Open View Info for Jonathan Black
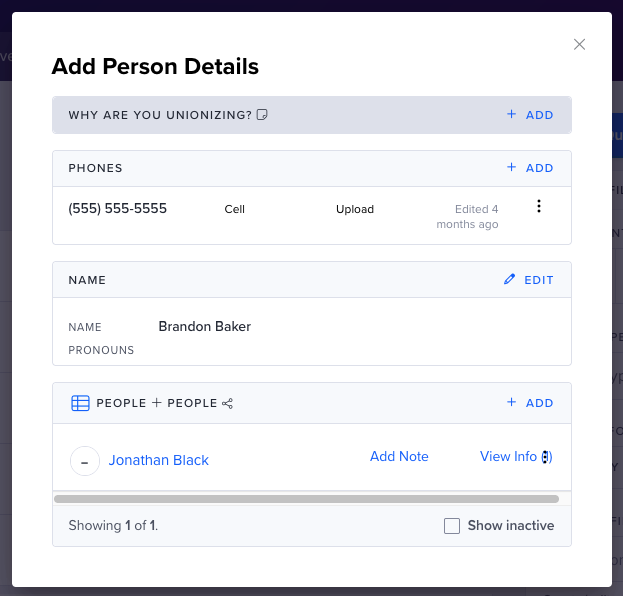Image resolution: width=623 pixels, height=596 pixels. click(x=508, y=457)
